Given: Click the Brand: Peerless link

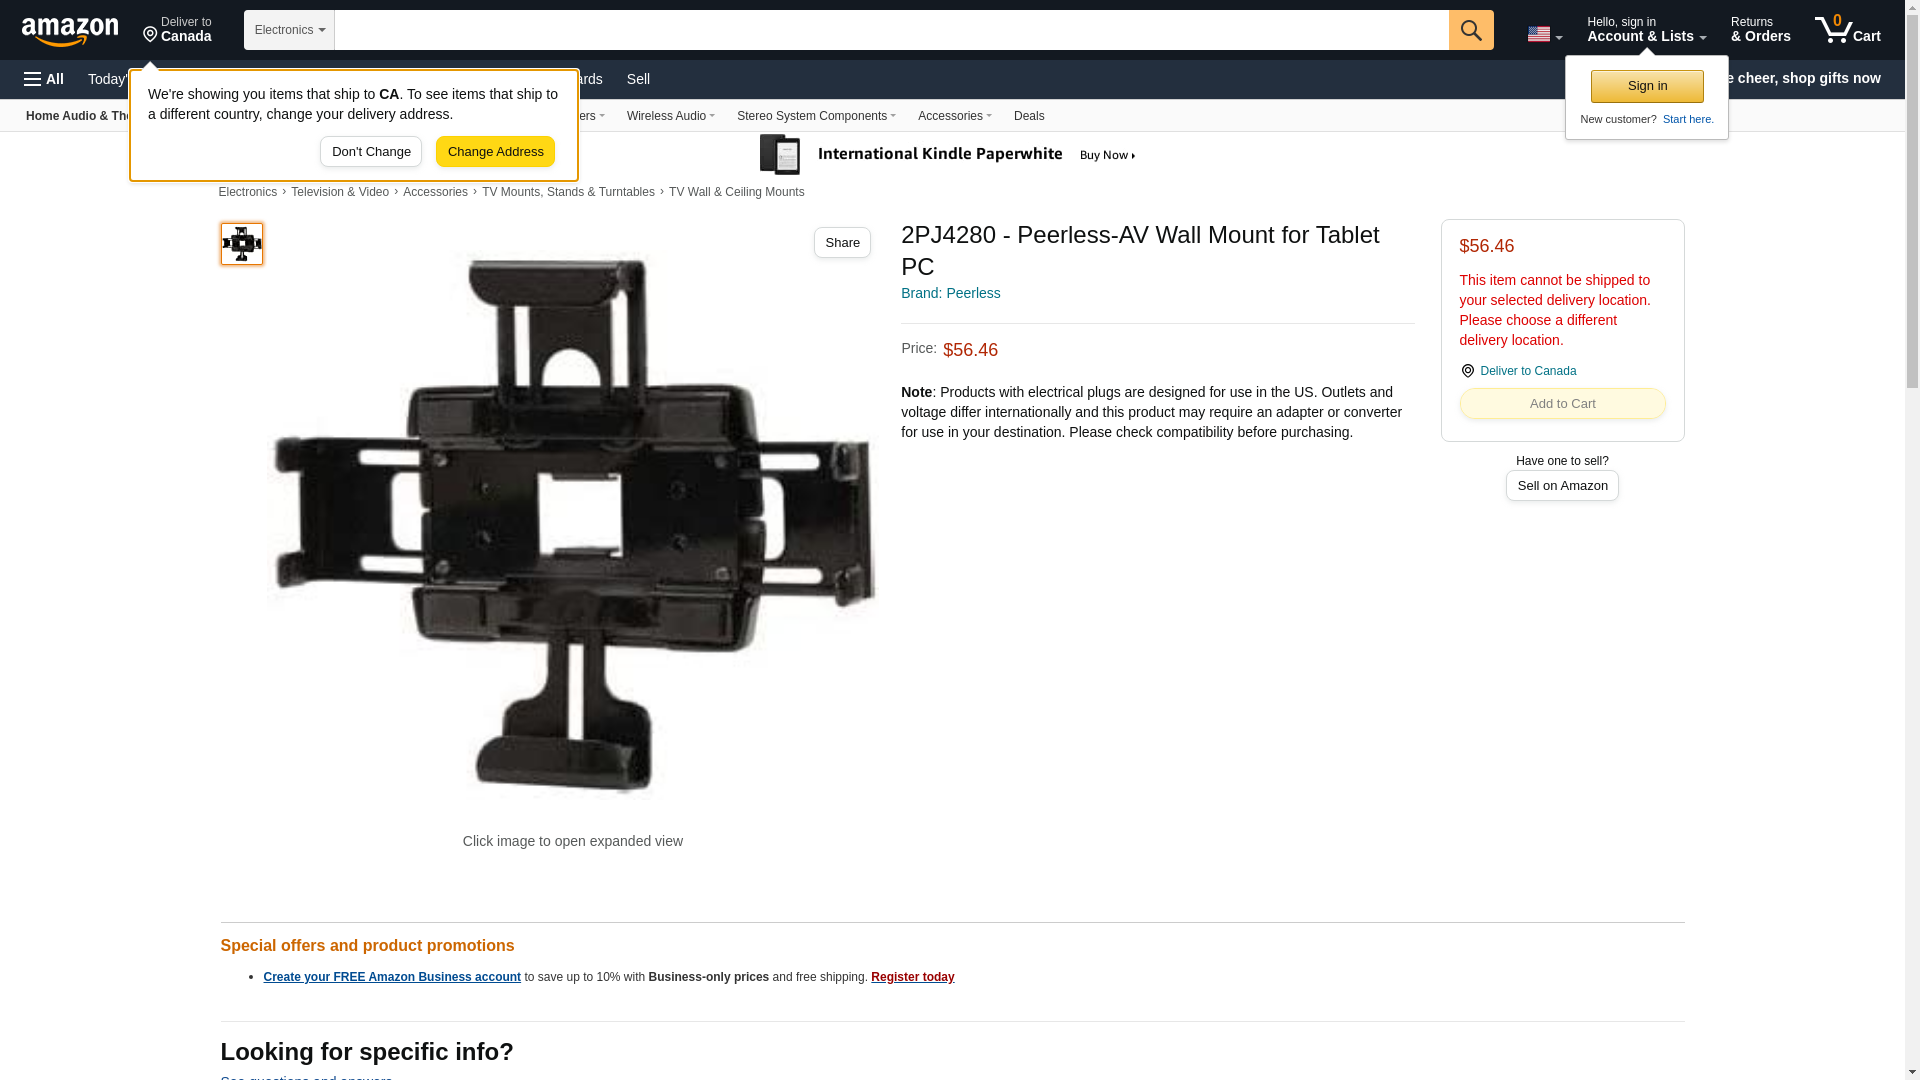Looking at the screenshot, I should tap(950, 293).
